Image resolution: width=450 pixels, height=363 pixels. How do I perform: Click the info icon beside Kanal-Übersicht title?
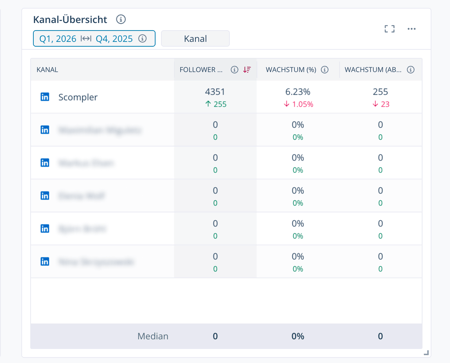(121, 19)
